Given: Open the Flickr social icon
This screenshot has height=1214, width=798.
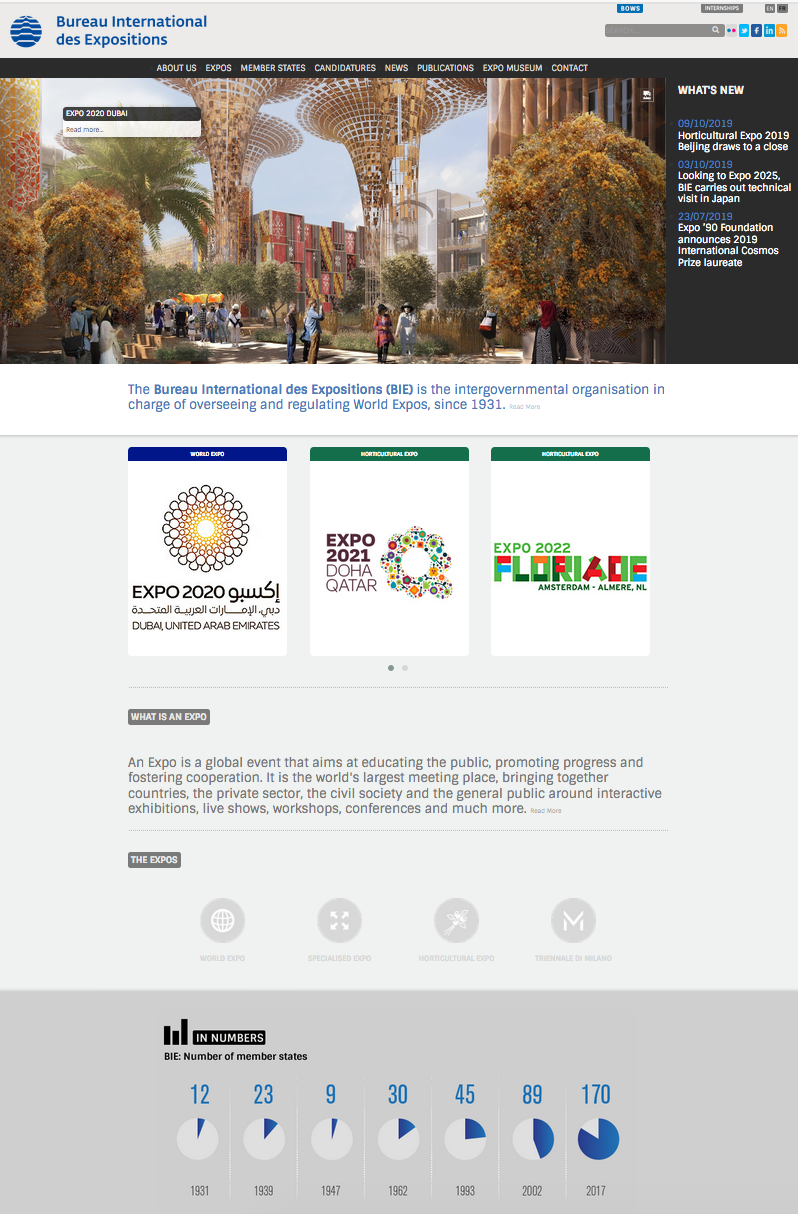Looking at the screenshot, I should 731,31.
